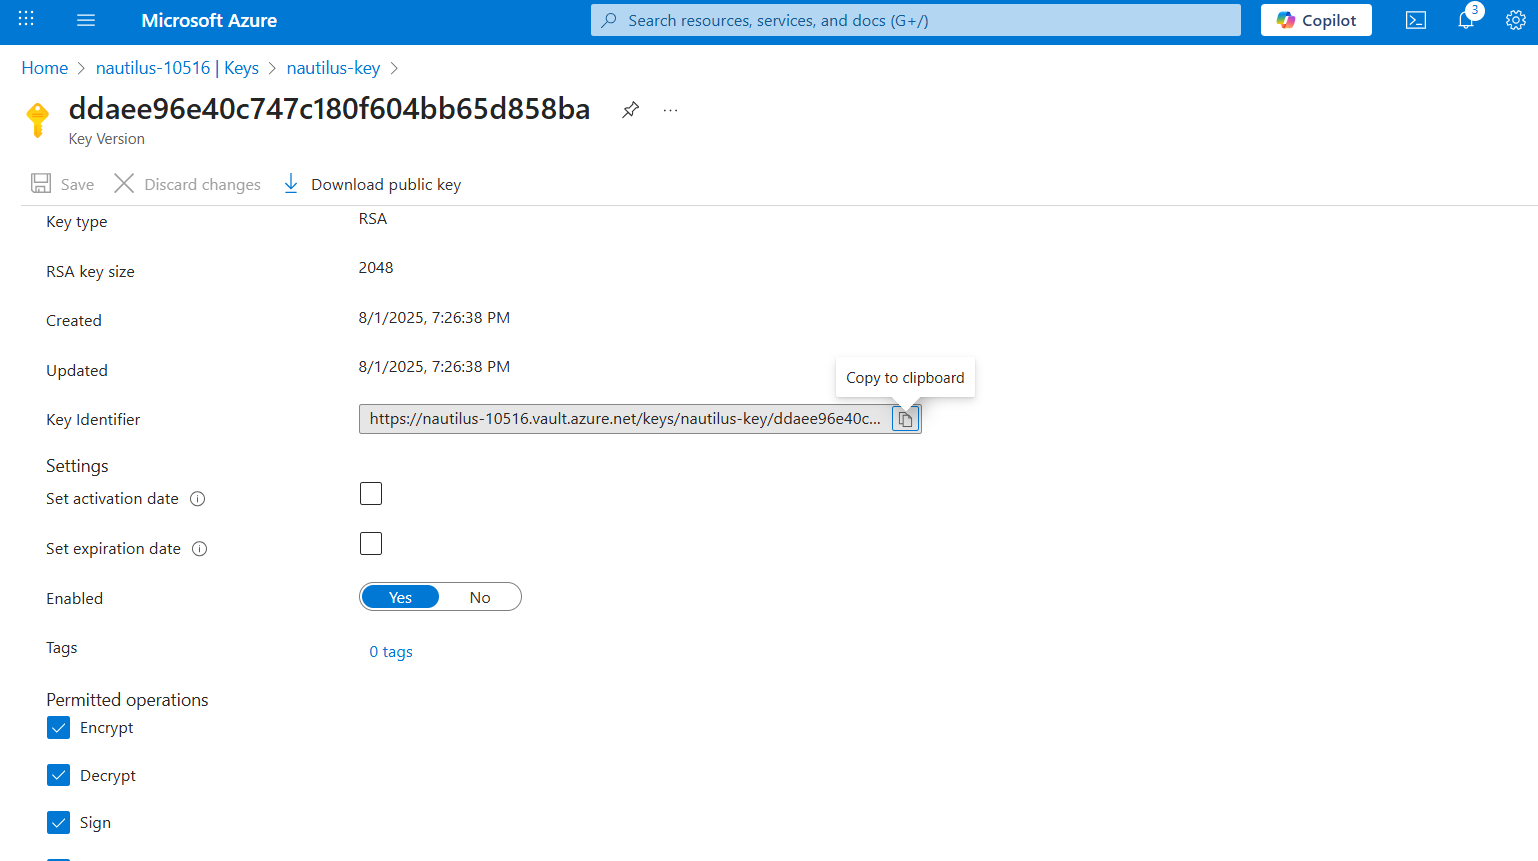Image resolution: width=1538 pixels, height=861 pixels.
Task: Show info for Set activation date
Action: pos(198,499)
